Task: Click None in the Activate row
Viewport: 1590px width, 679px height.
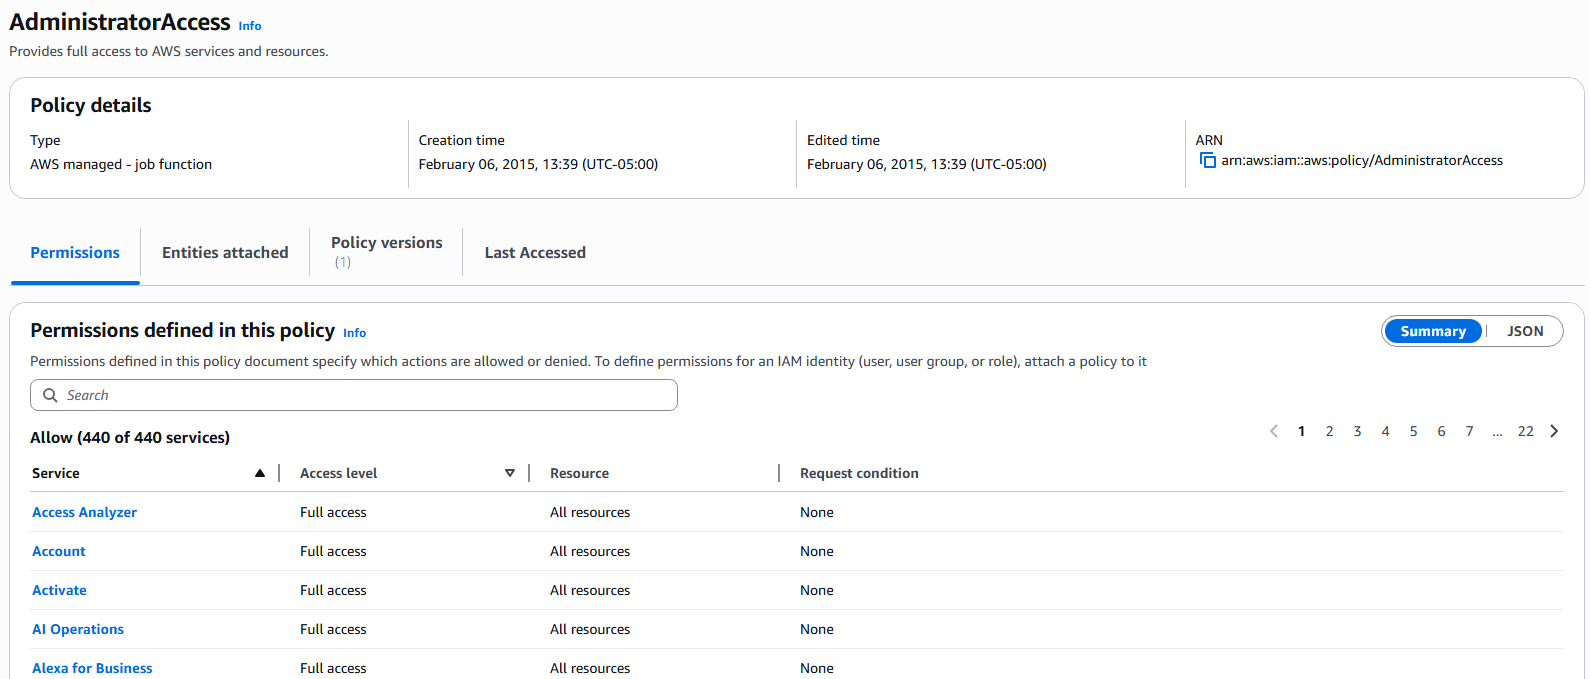Action: point(817,590)
